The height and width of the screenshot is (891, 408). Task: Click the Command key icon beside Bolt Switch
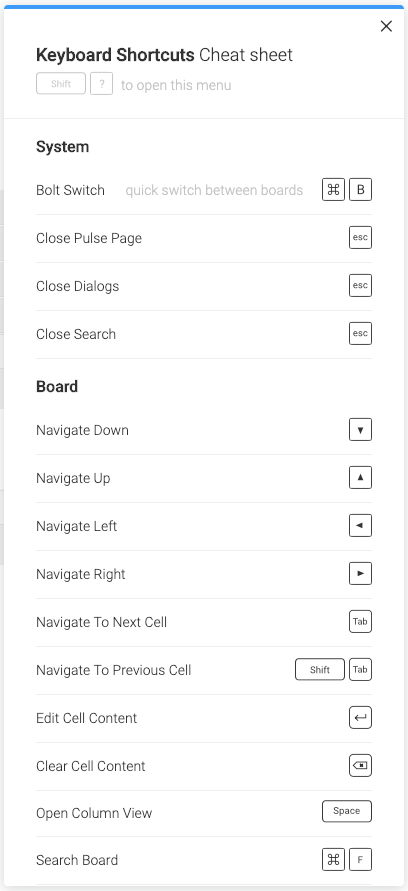tap(334, 190)
